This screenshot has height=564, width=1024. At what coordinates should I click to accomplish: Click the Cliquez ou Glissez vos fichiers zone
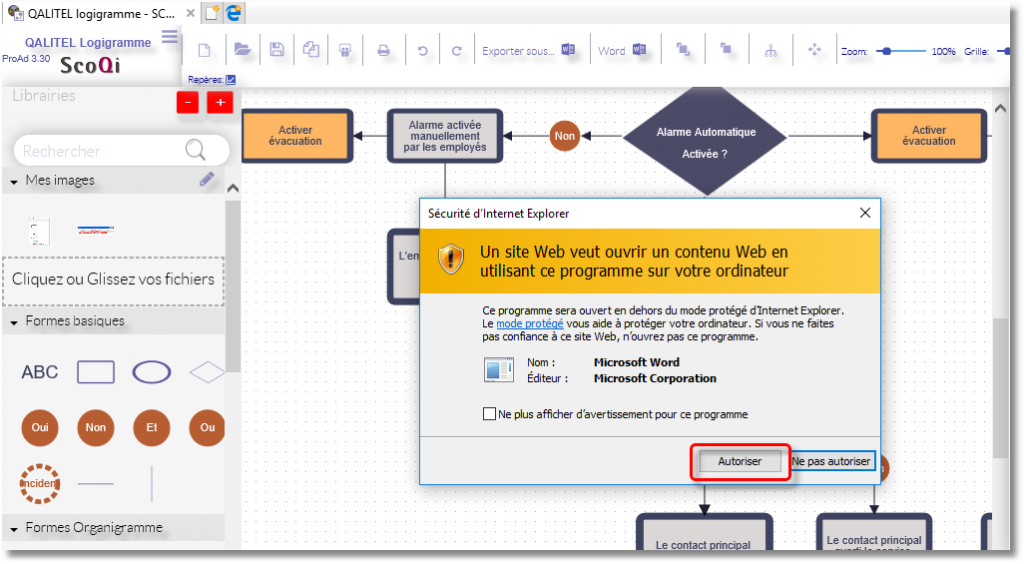pyautogui.click(x=114, y=281)
